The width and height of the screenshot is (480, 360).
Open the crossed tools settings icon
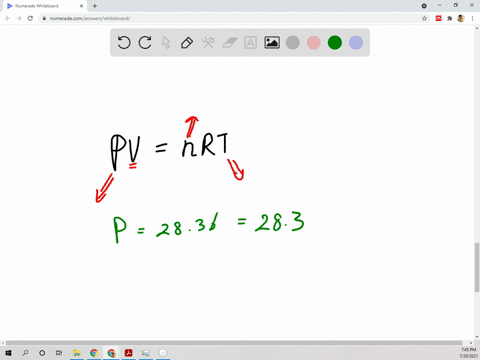tap(208, 43)
